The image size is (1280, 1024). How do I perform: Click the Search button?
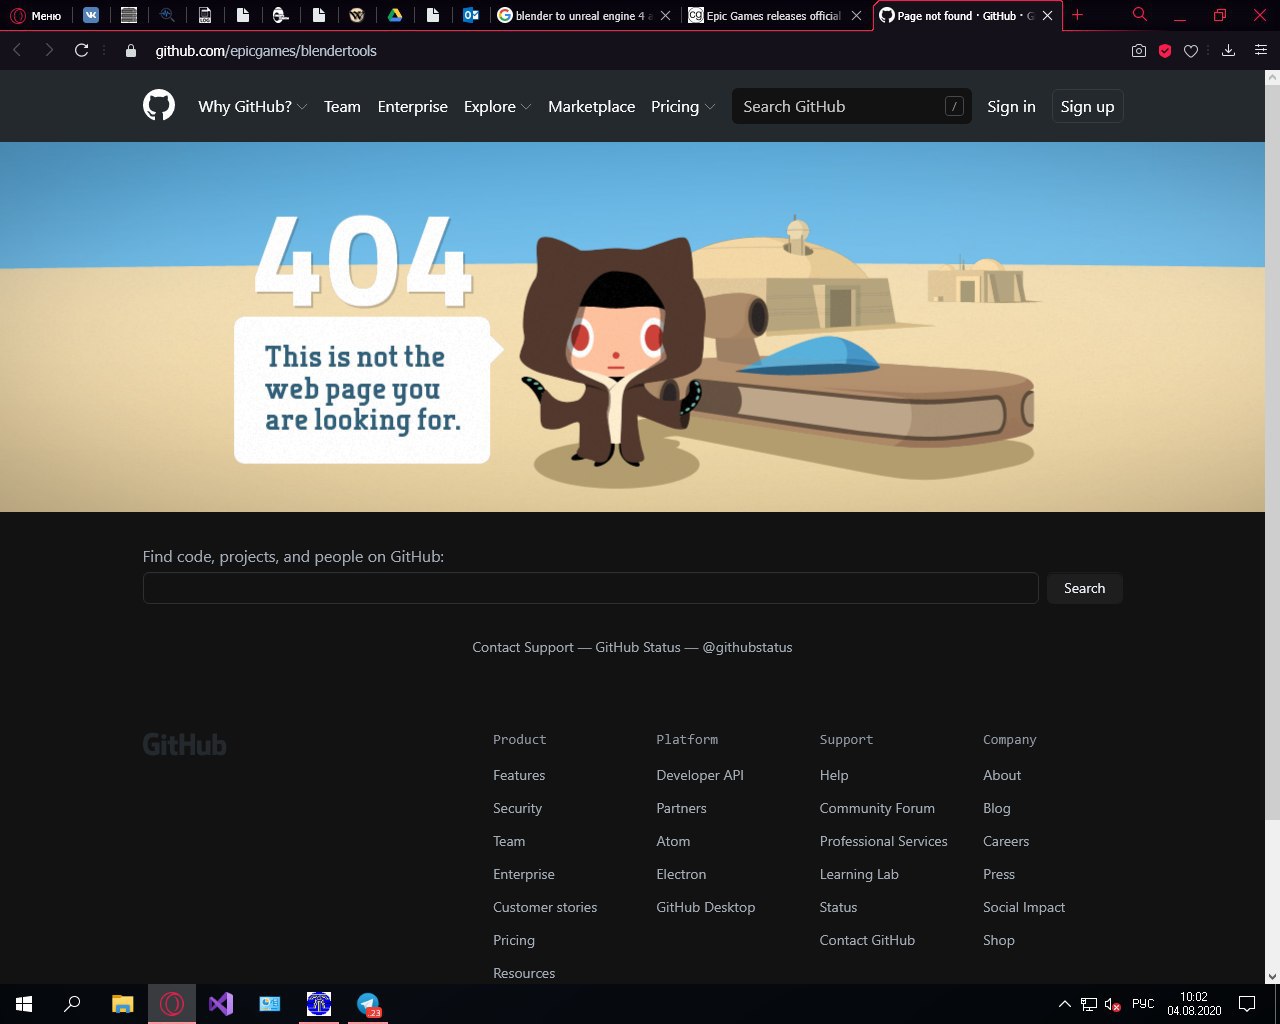pos(1084,588)
